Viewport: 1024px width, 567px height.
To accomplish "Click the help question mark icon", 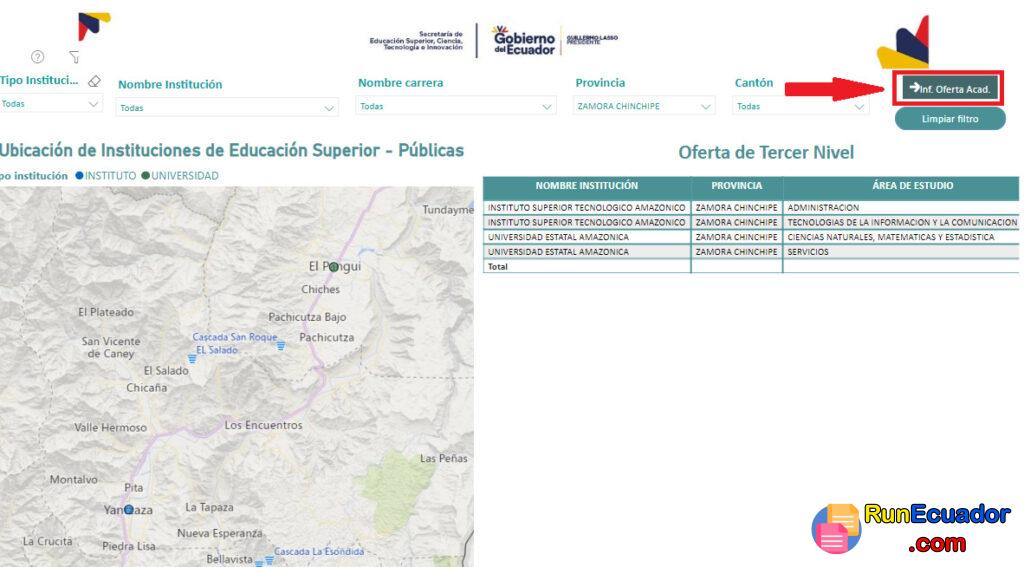I will (x=38, y=57).
